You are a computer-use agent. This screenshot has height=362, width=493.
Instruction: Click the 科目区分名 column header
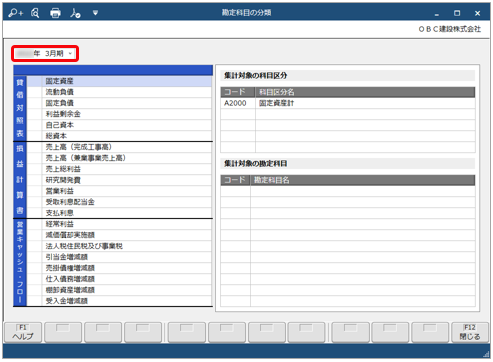[x=365, y=92]
